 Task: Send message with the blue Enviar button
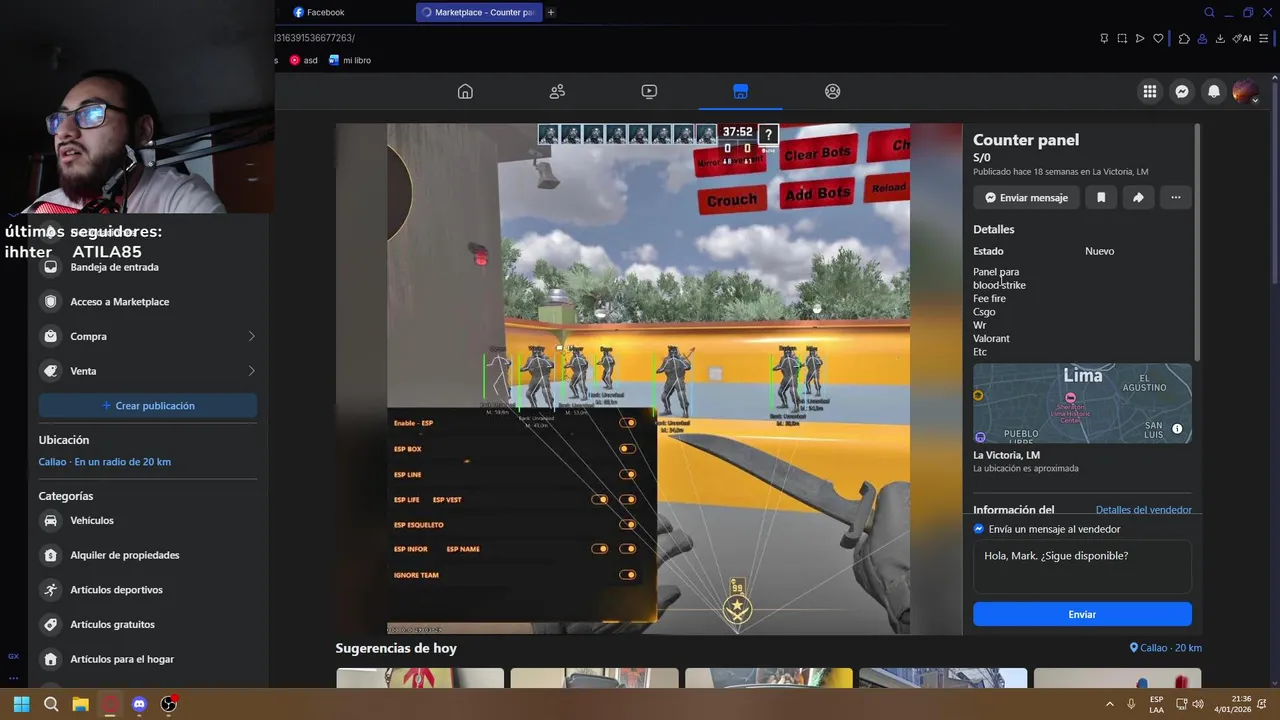click(x=1082, y=614)
